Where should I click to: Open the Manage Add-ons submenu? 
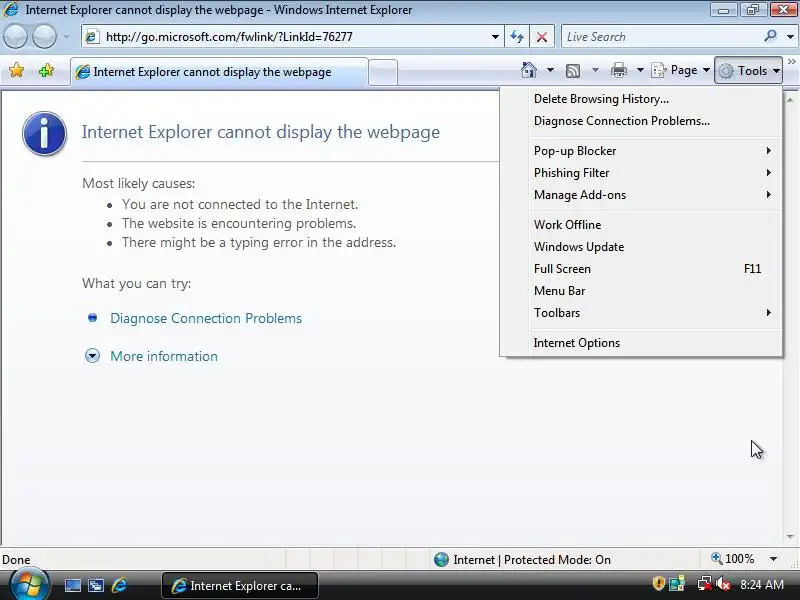coord(641,195)
